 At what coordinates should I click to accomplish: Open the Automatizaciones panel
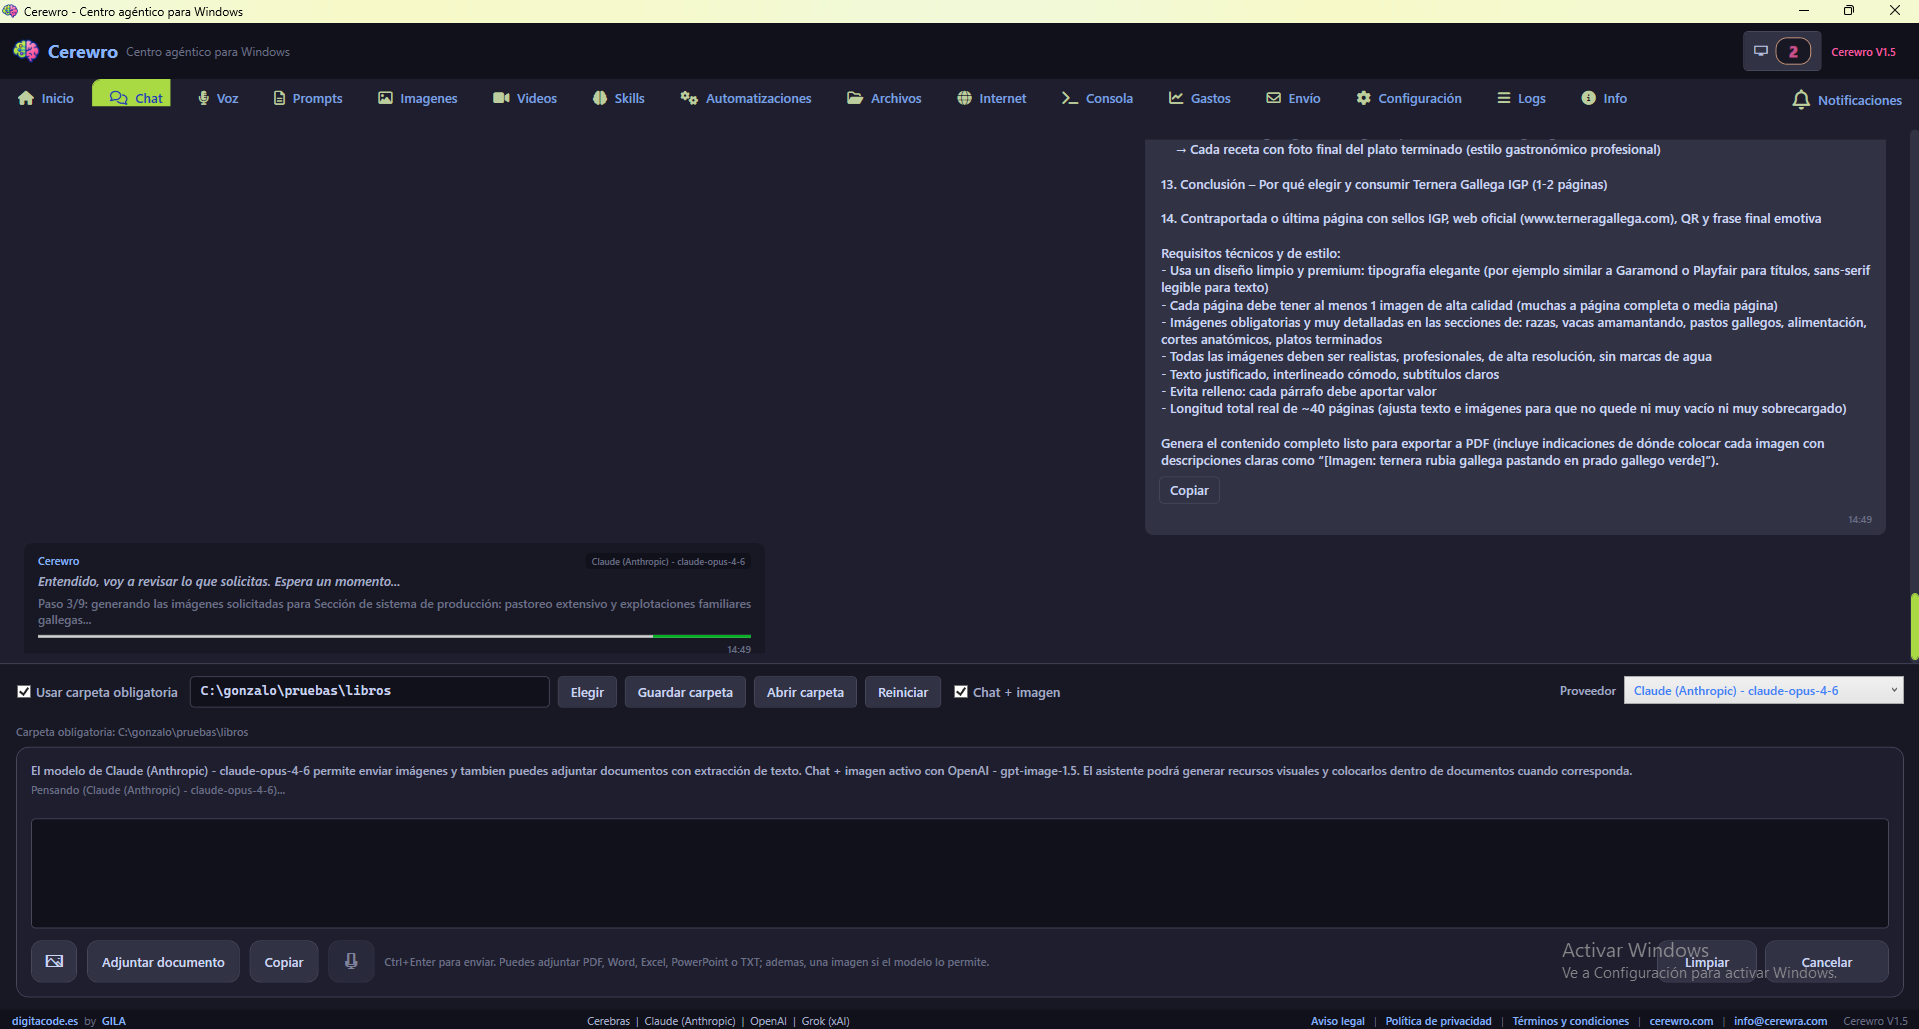click(x=745, y=98)
